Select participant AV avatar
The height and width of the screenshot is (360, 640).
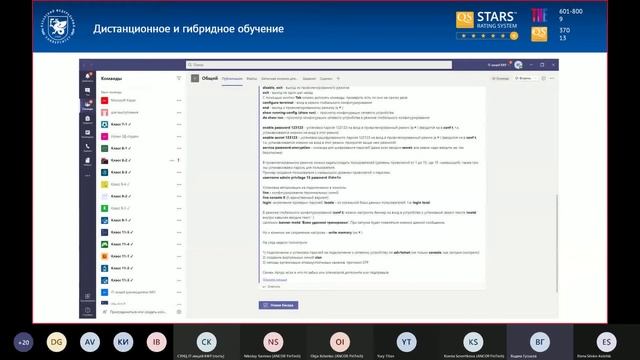coord(90,342)
